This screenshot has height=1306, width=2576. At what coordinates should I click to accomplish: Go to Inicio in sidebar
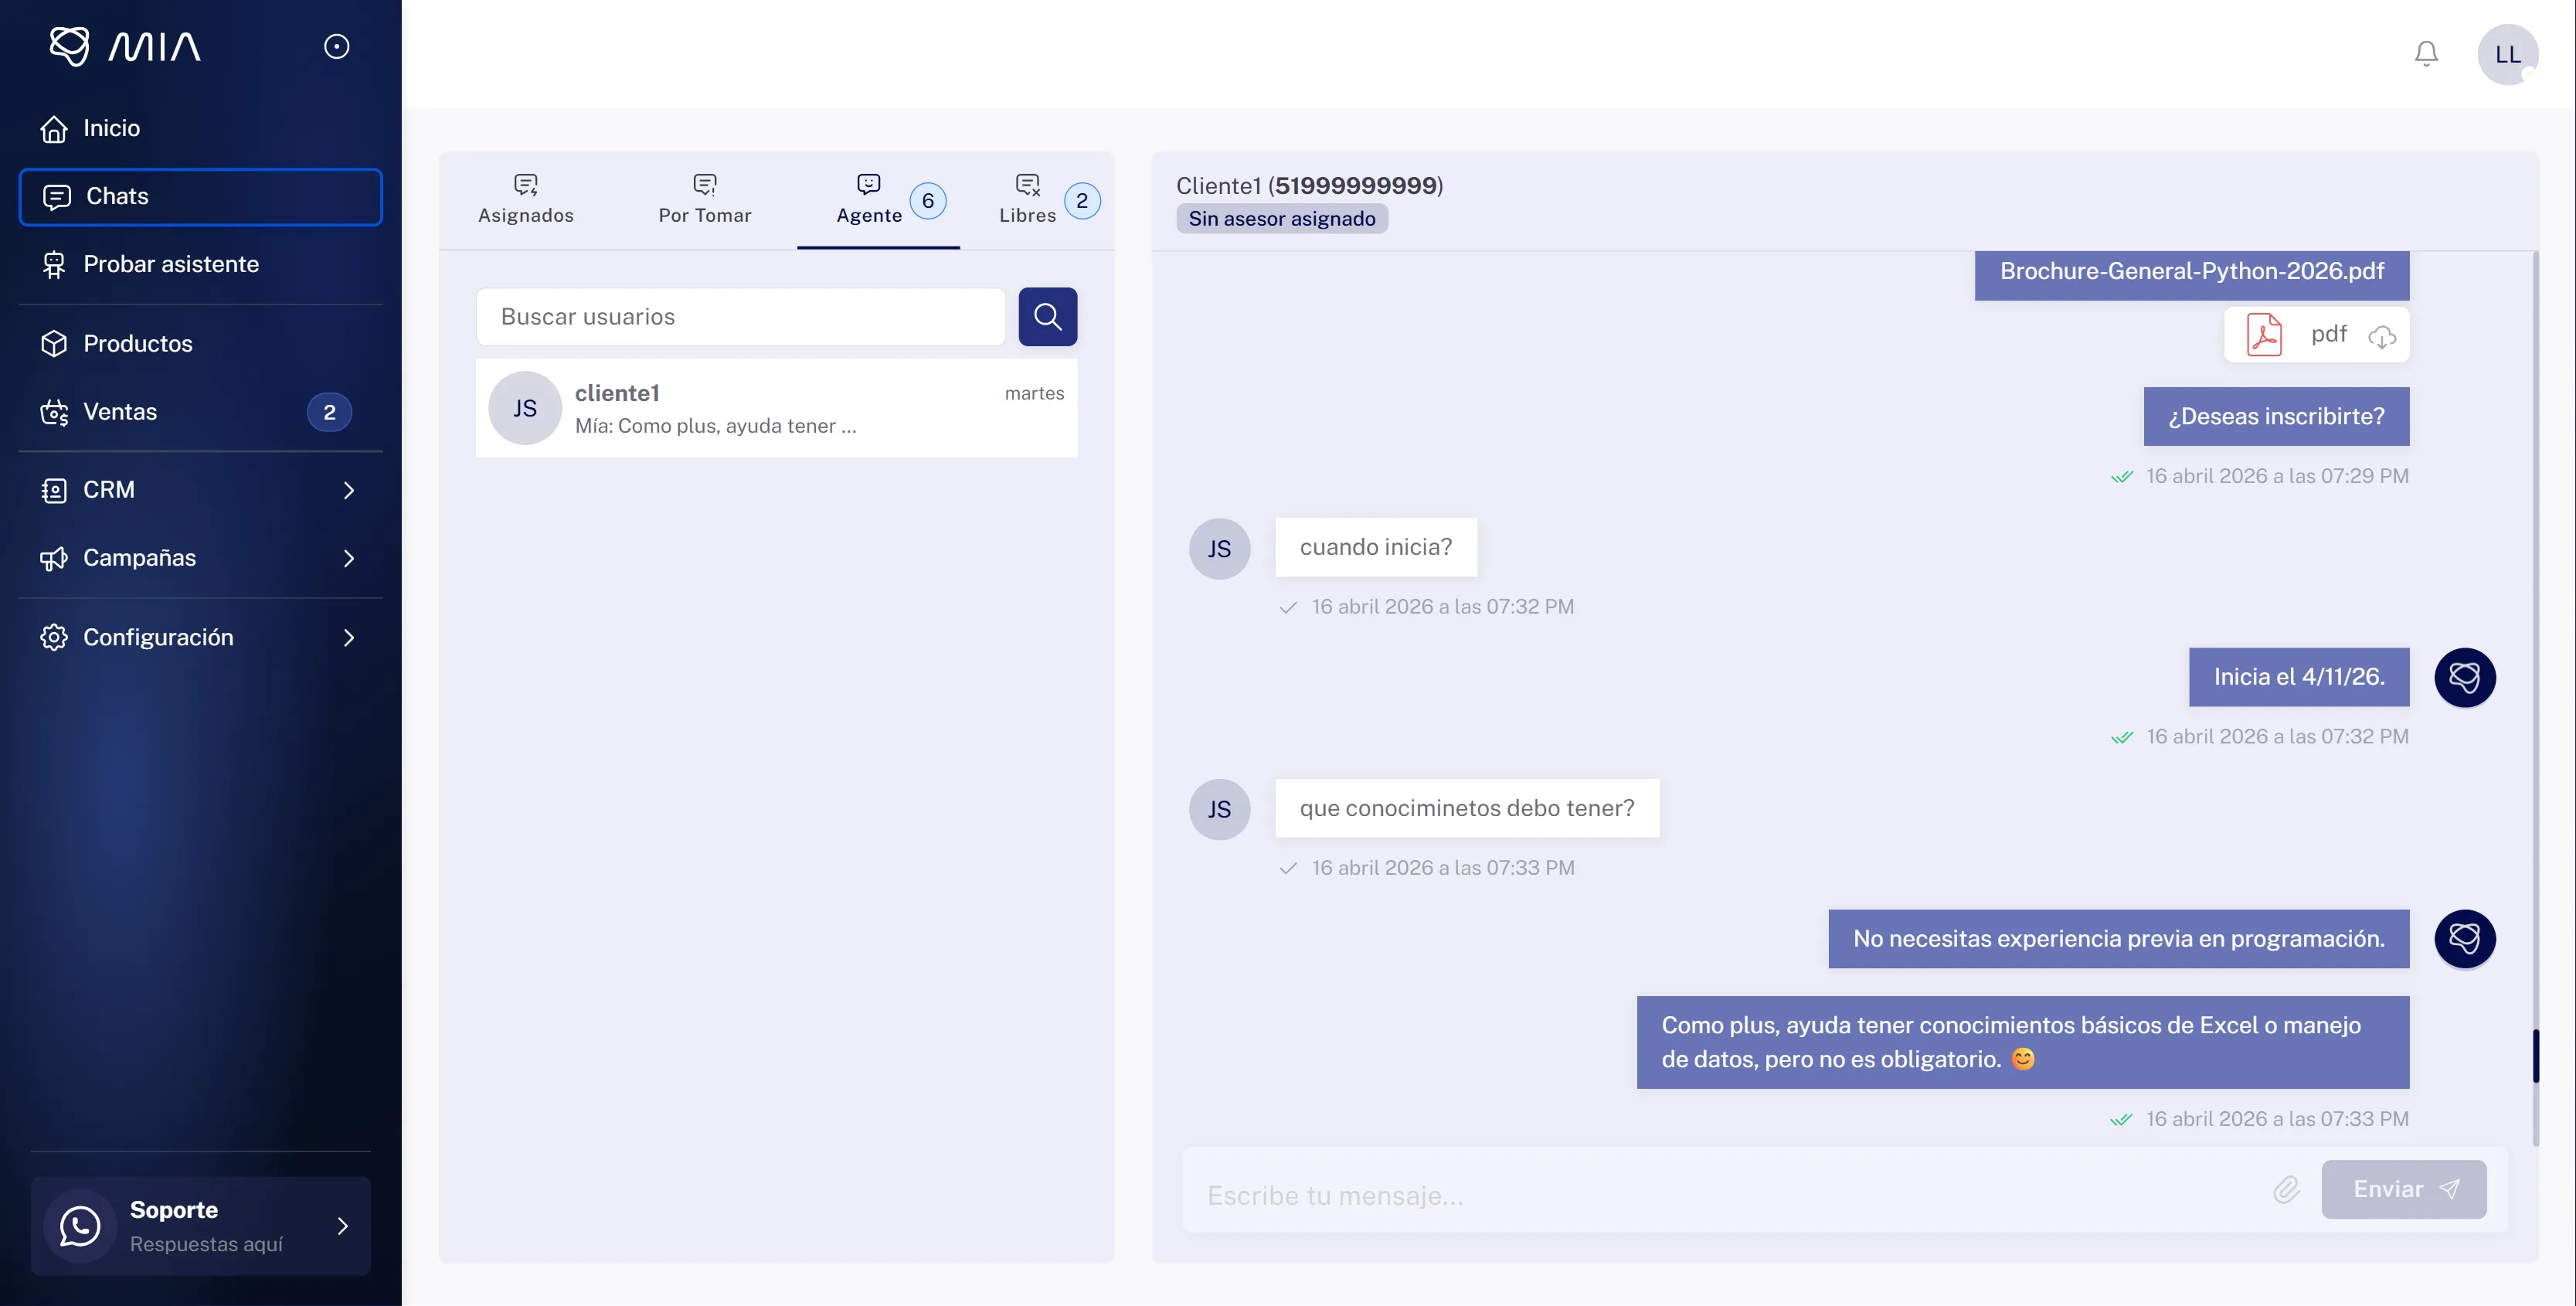[x=200, y=128]
